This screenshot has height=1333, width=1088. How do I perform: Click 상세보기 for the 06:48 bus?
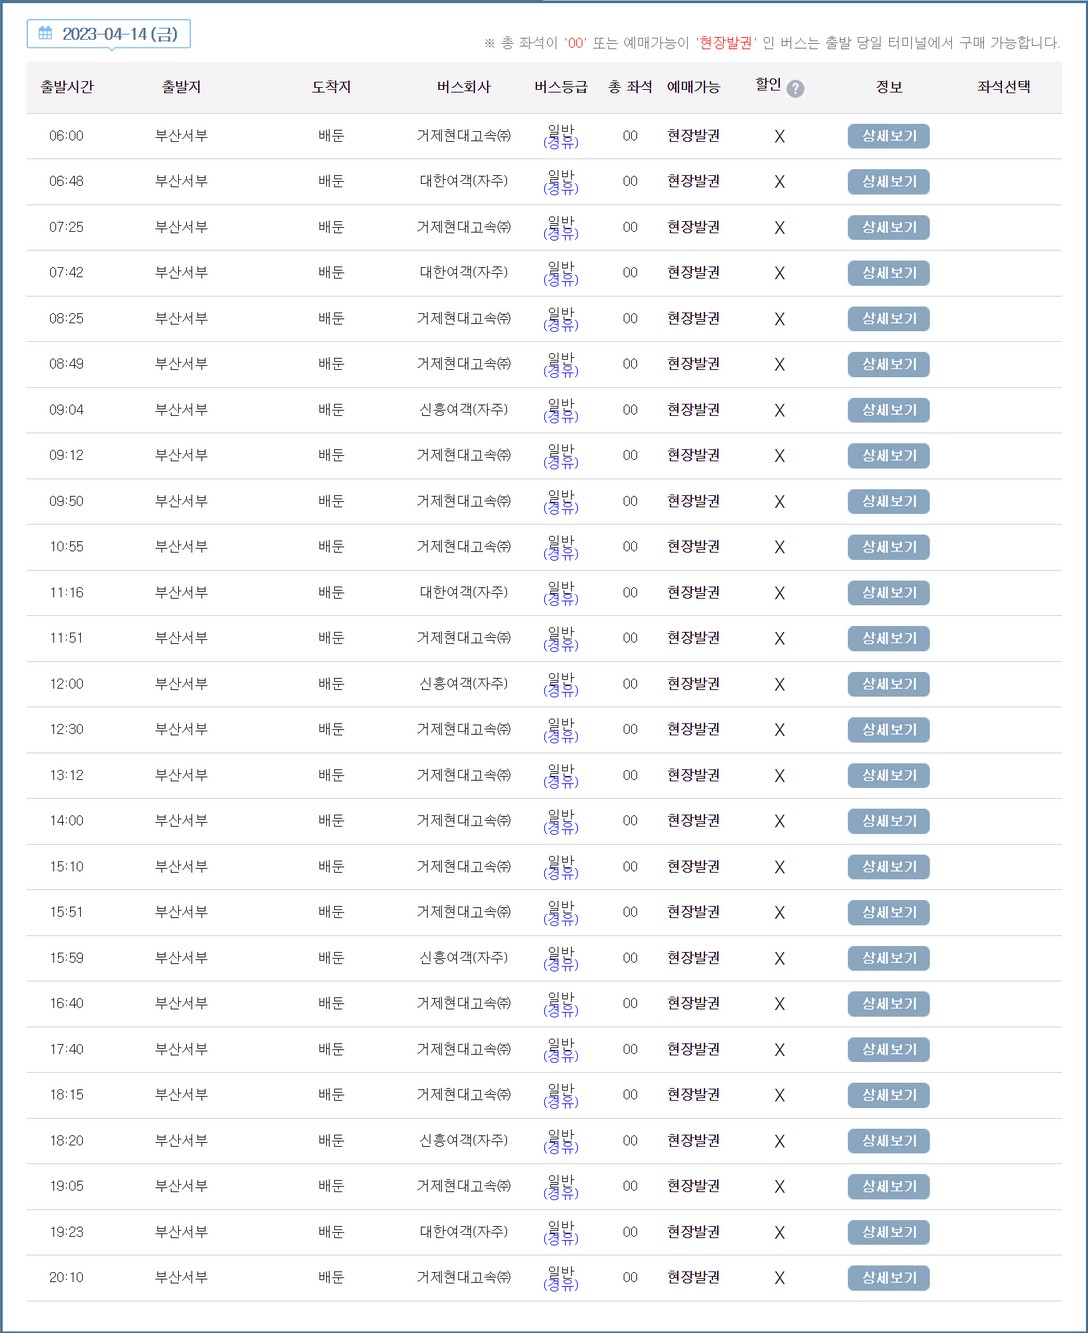[x=888, y=182]
